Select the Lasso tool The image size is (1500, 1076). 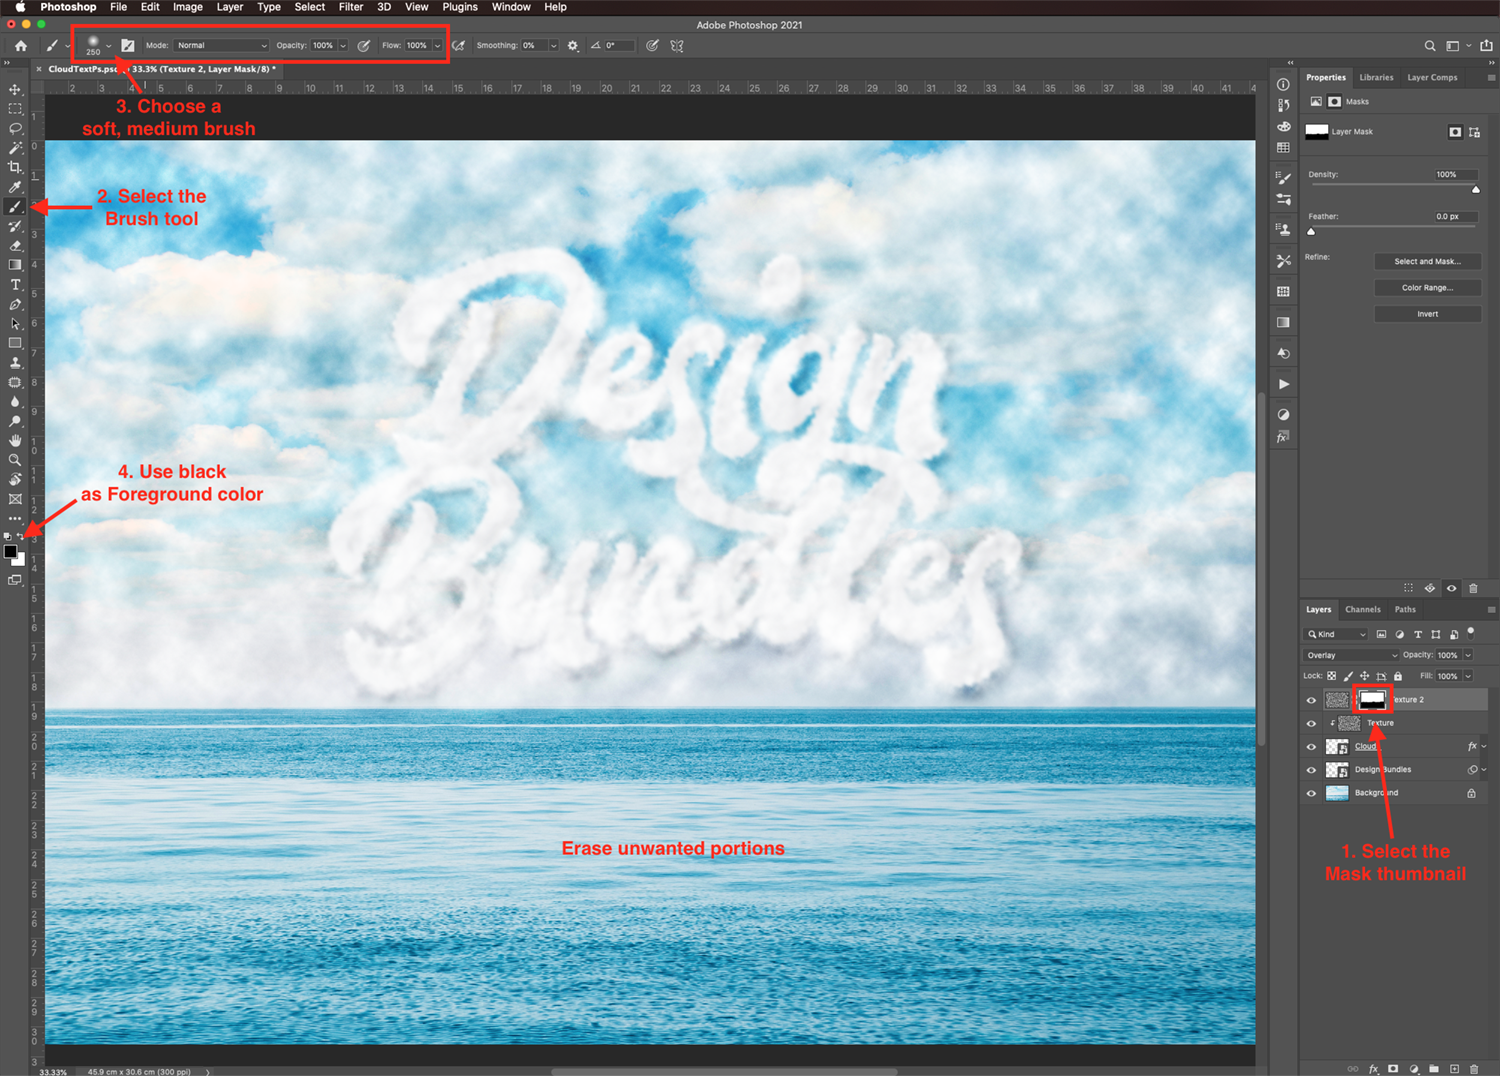(x=15, y=128)
